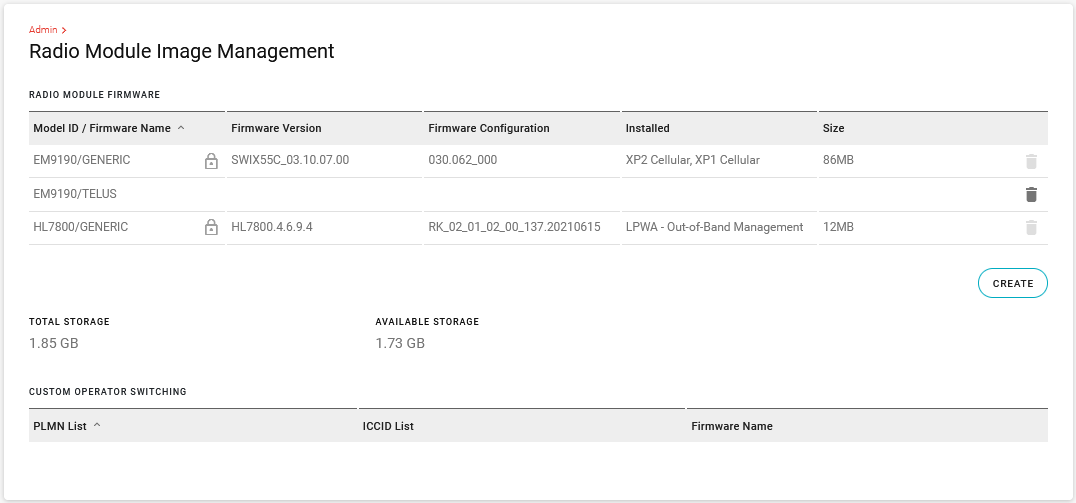Click the trash icon in HL7800/GENERIC row
Image resolution: width=1076 pixels, height=503 pixels.
tap(1031, 228)
